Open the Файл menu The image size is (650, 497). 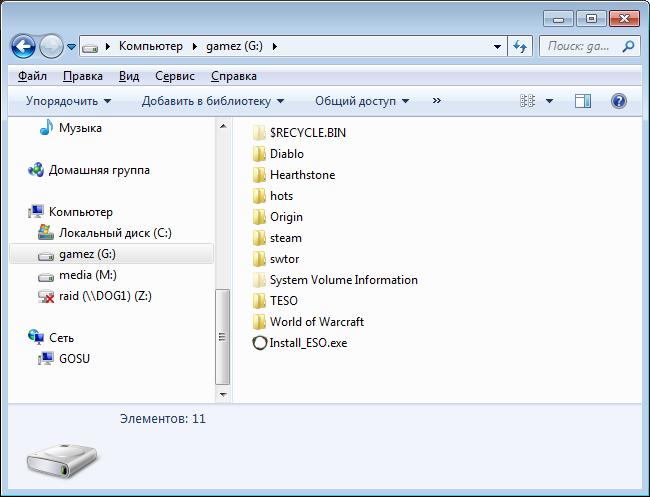coord(32,76)
